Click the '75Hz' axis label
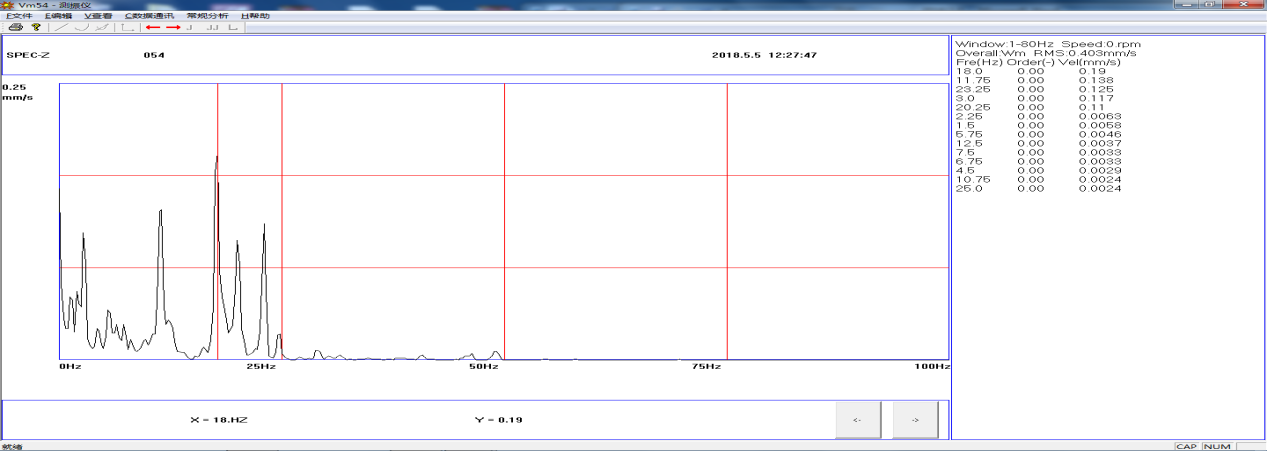 (706, 367)
